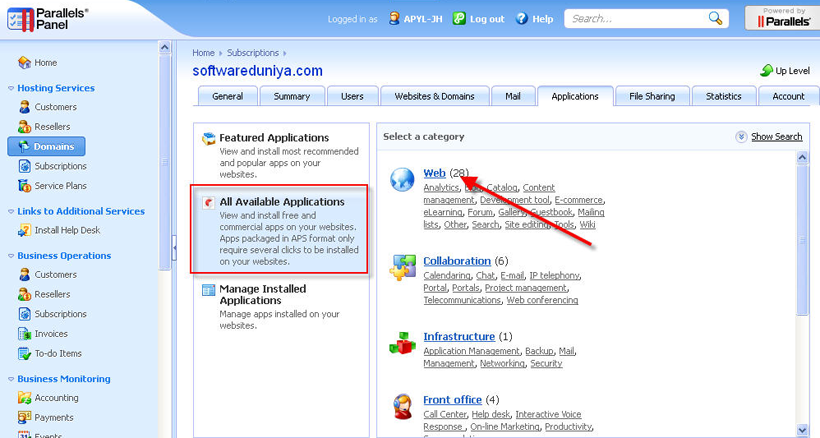Open the General tab
The width and height of the screenshot is (820, 438).
coord(227,96)
